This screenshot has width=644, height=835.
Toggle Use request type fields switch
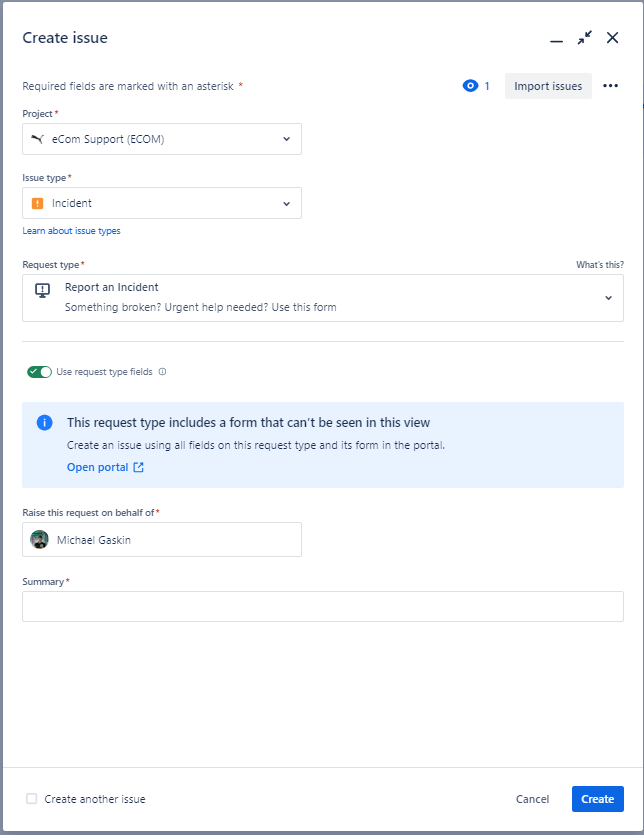(39, 372)
